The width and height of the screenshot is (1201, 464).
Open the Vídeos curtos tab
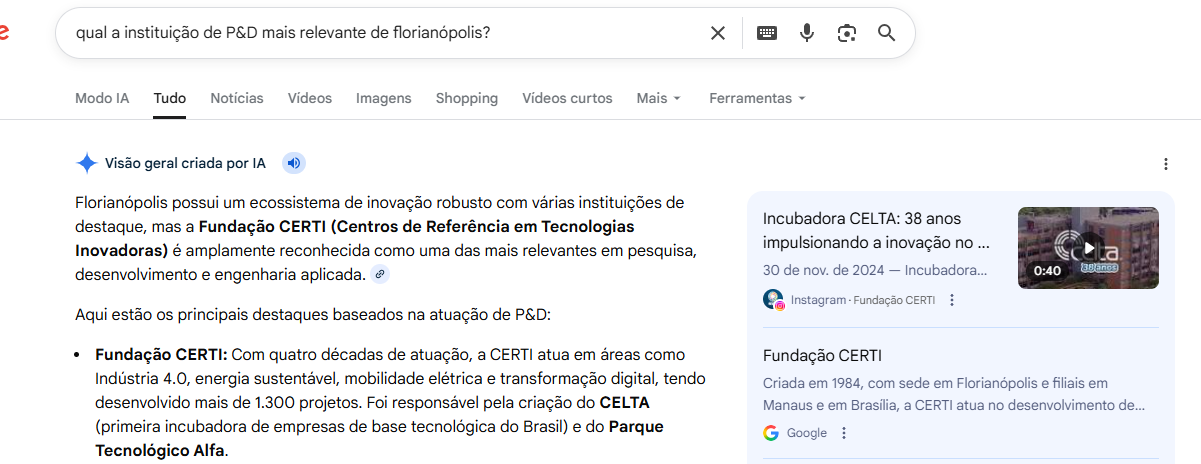click(567, 98)
